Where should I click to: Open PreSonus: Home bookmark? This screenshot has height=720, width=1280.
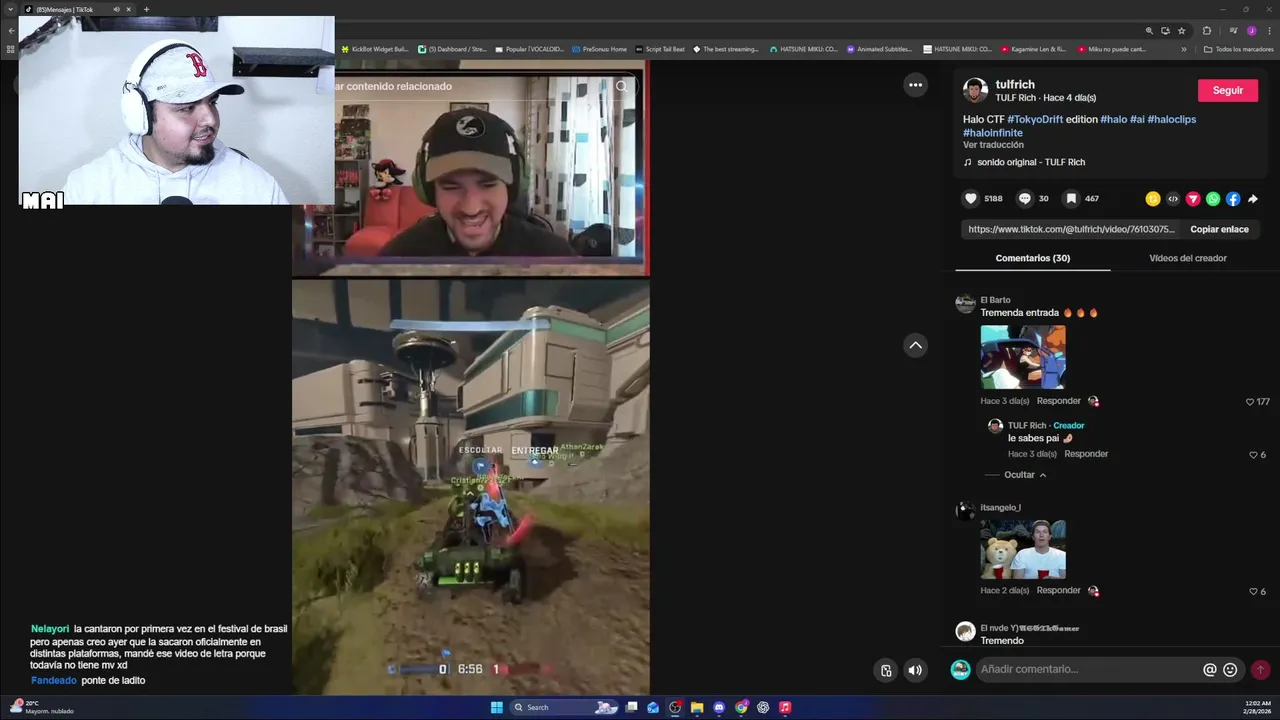599,49
